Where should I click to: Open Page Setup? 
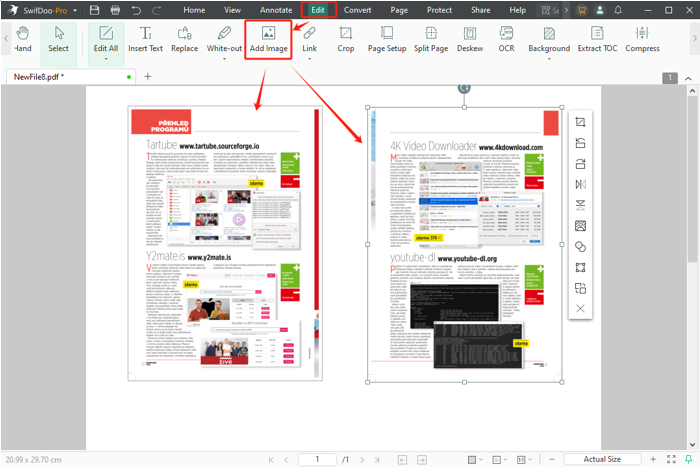pos(387,40)
